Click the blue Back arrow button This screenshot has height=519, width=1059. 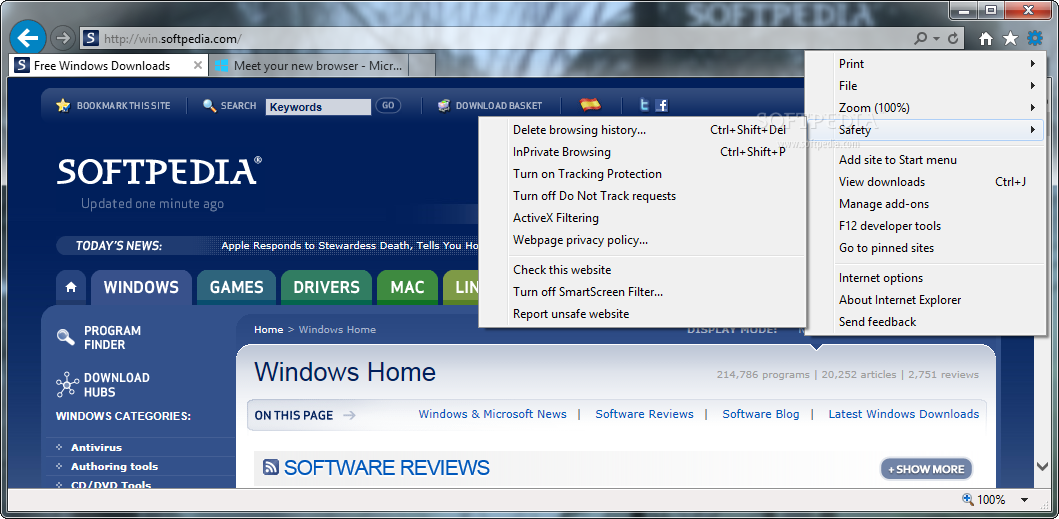click(28, 38)
